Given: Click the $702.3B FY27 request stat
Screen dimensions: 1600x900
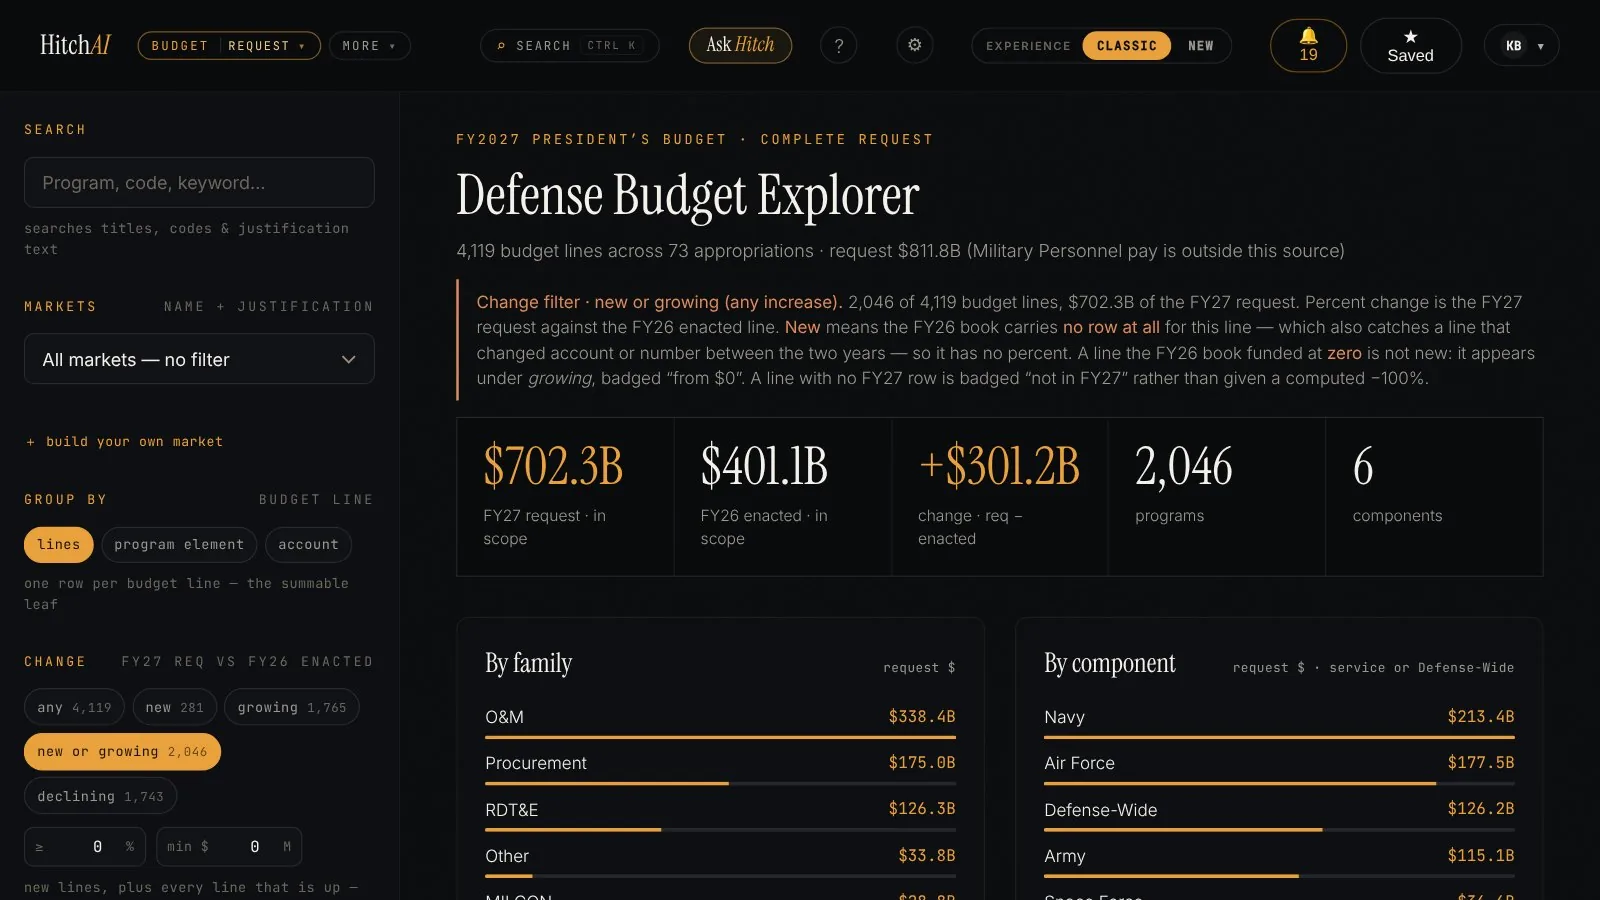Looking at the screenshot, I should coord(565,496).
